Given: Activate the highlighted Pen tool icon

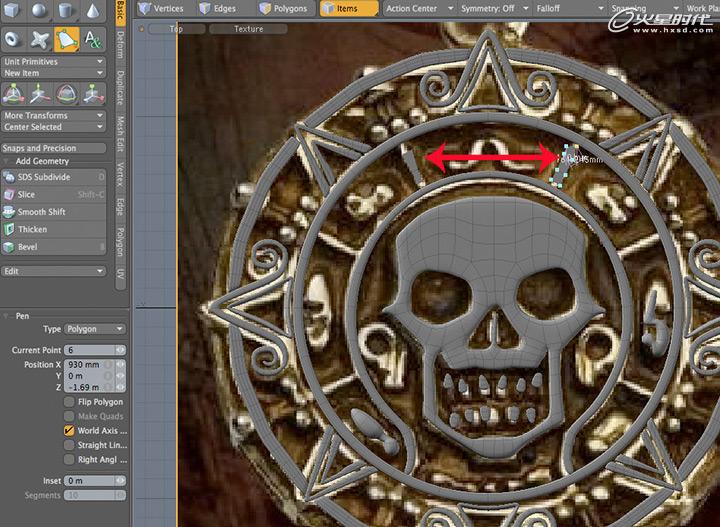Looking at the screenshot, I should [67, 39].
